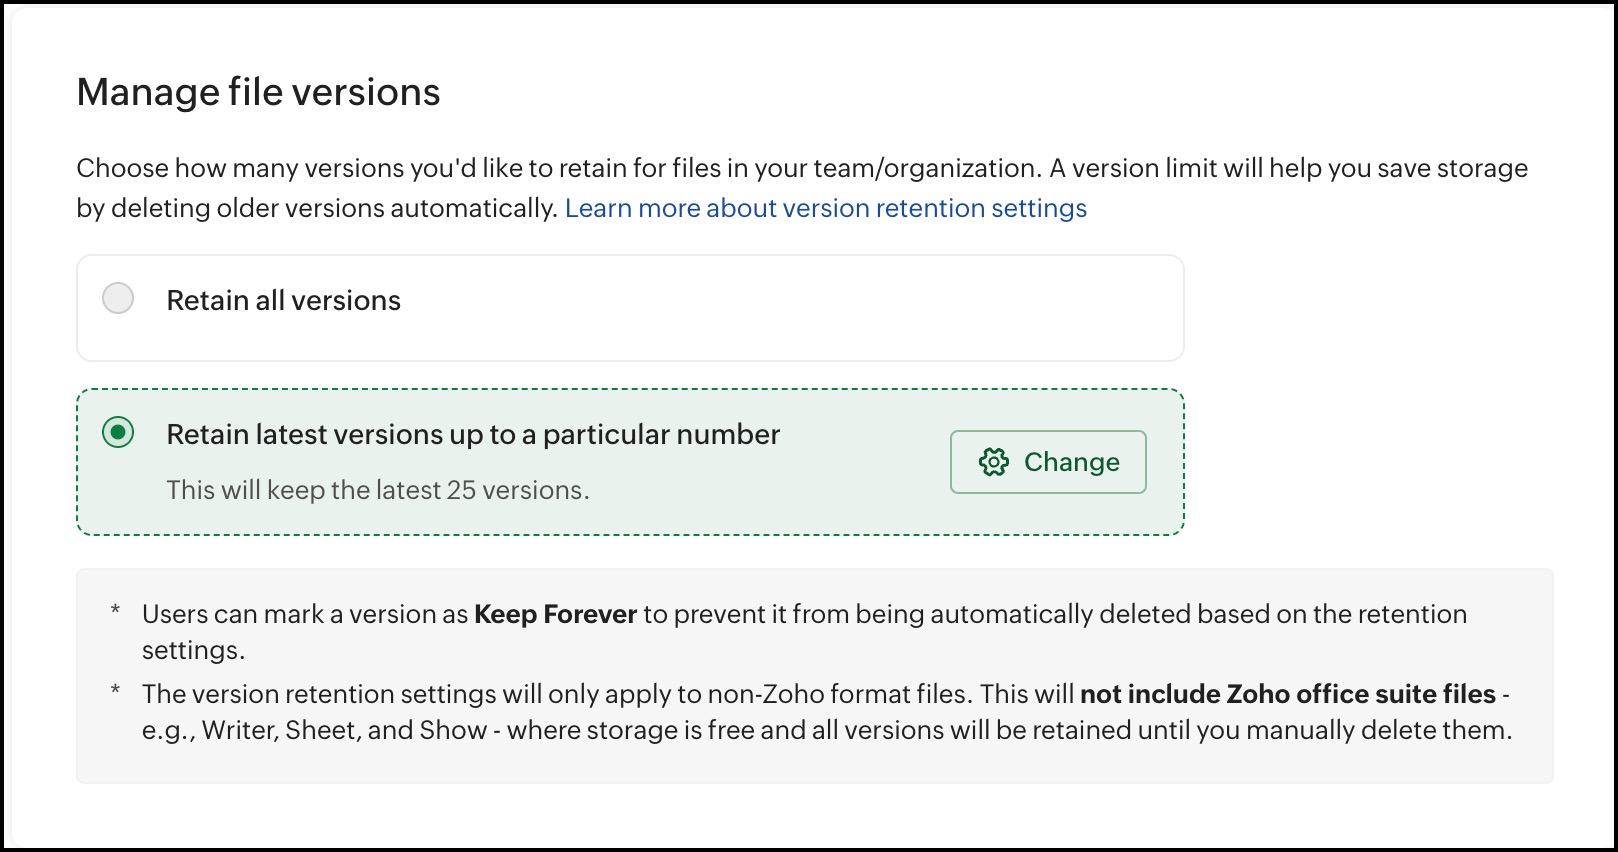Screen dimensions: 1618x852
Task: Click the bold not include Zoho office suite files text
Action: (1288, 694)
